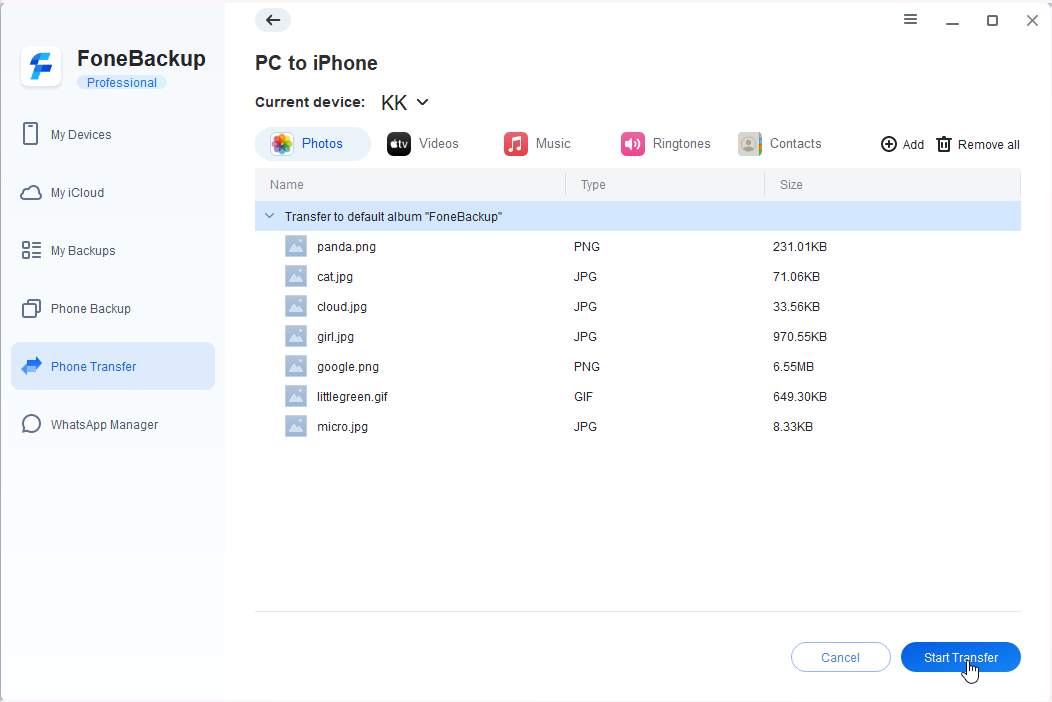Select the cat.jpg file name
Screen dimensions: 1052x702
pos(335,276)
